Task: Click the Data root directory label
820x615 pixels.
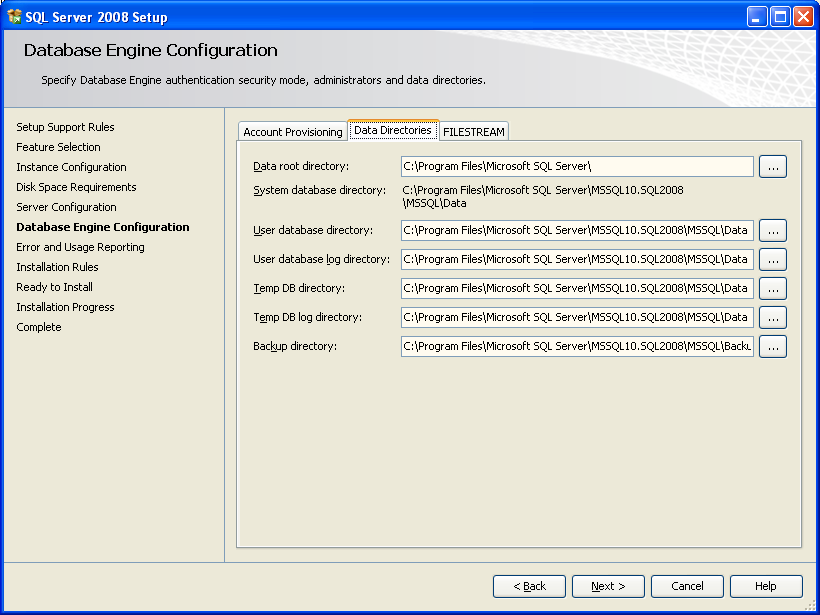Action: [301, 166]
